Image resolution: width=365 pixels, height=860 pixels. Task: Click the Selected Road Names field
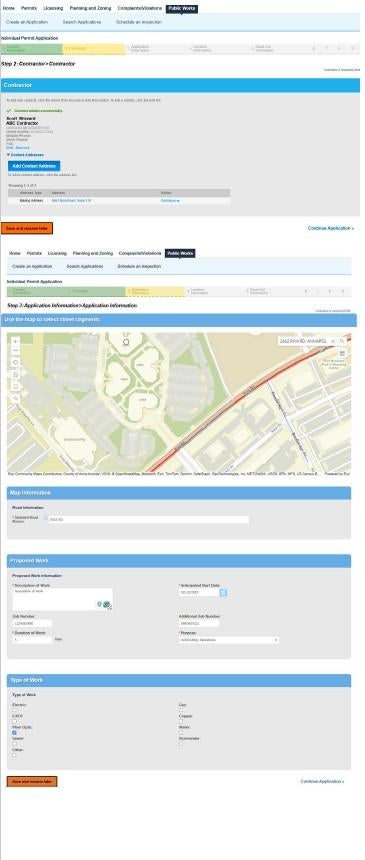click(148, 519)
